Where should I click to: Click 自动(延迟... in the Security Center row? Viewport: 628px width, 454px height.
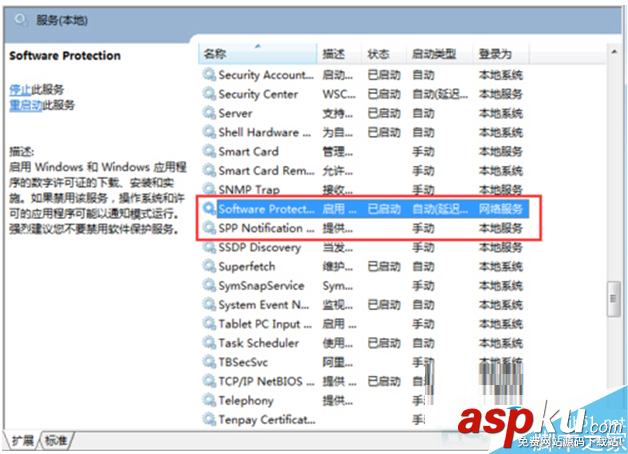coord(440,94)
